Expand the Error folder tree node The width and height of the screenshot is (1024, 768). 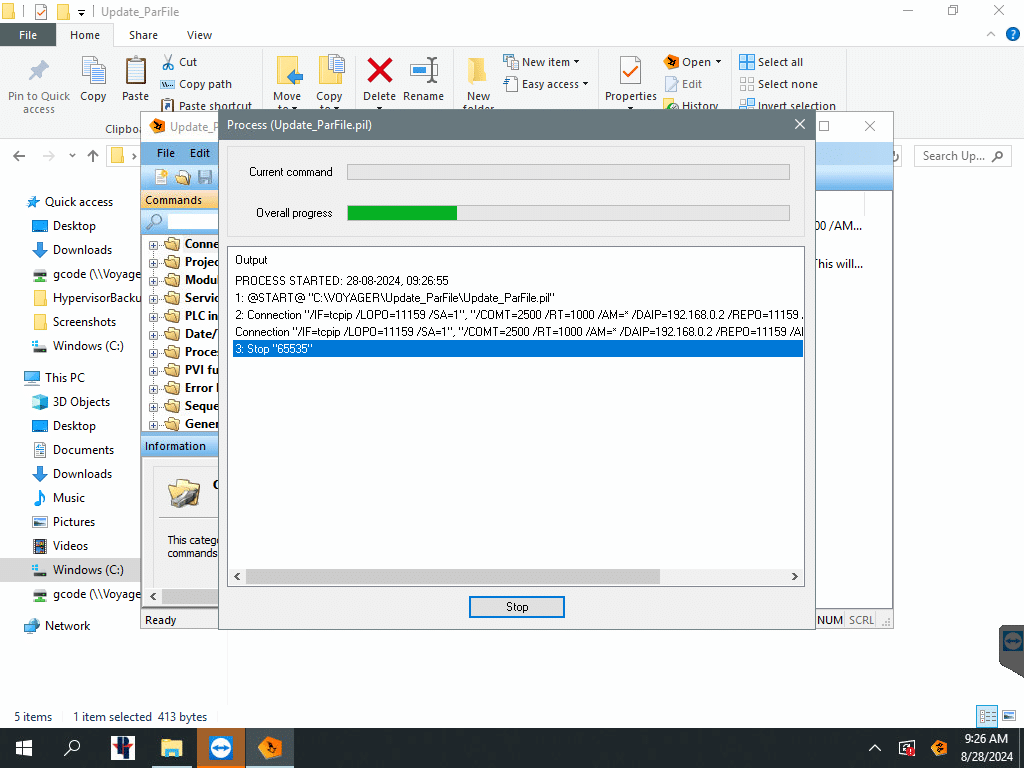point(154,388)
